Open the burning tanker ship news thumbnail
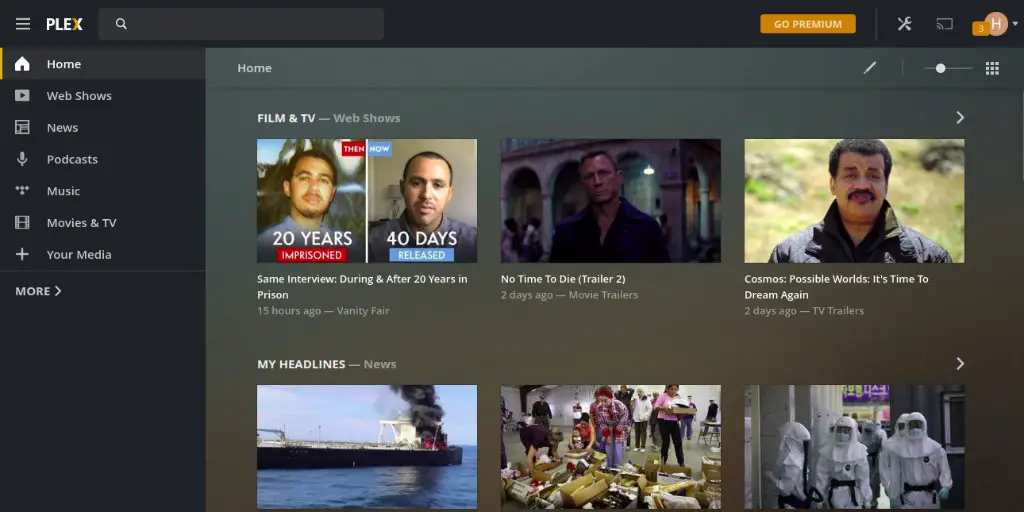 [x=367, y=447]
